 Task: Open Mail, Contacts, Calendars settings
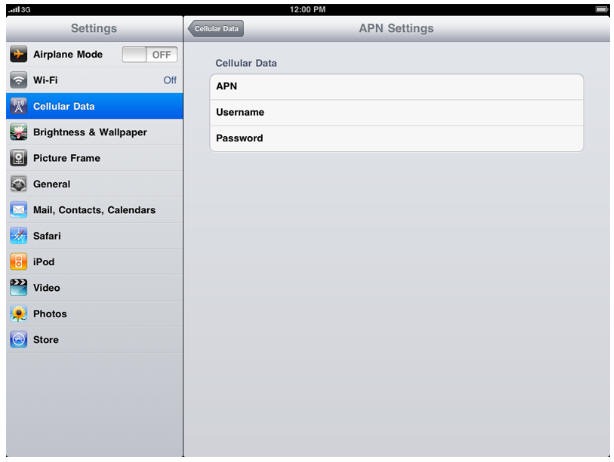click(x=94, y=210)
